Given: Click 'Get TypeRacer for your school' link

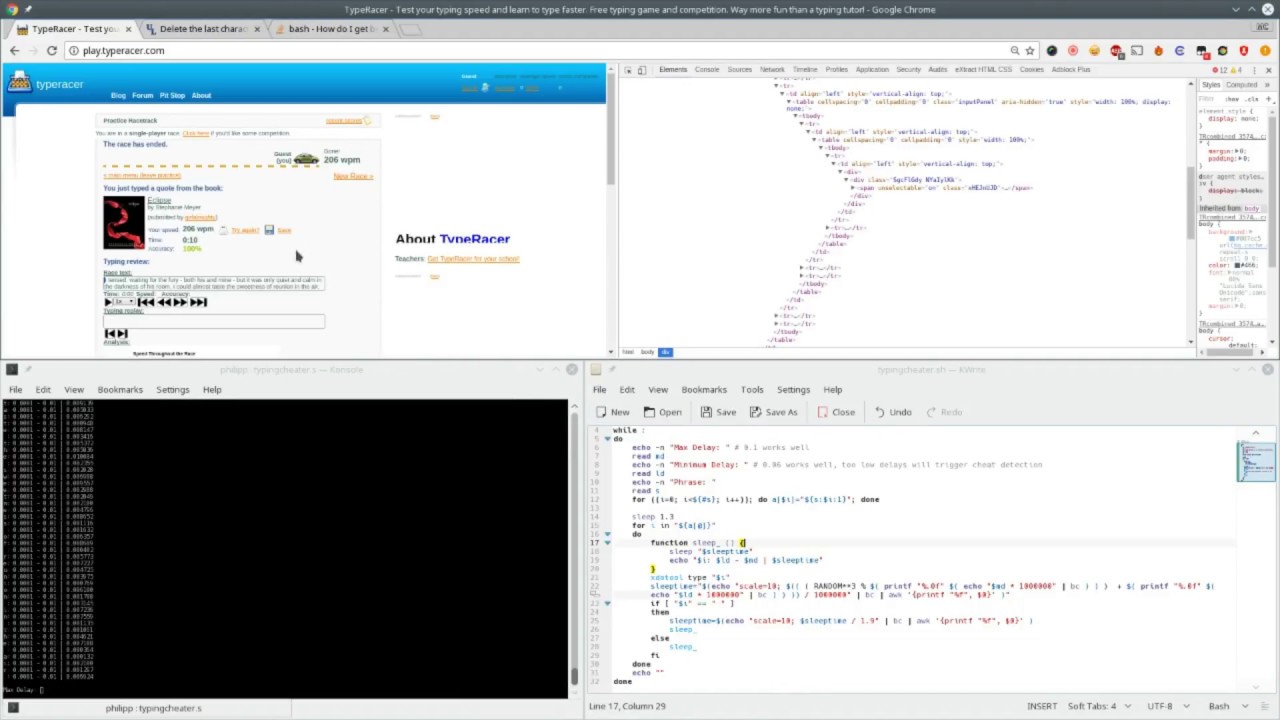Looking at the screenshot, I should point(473,259).
